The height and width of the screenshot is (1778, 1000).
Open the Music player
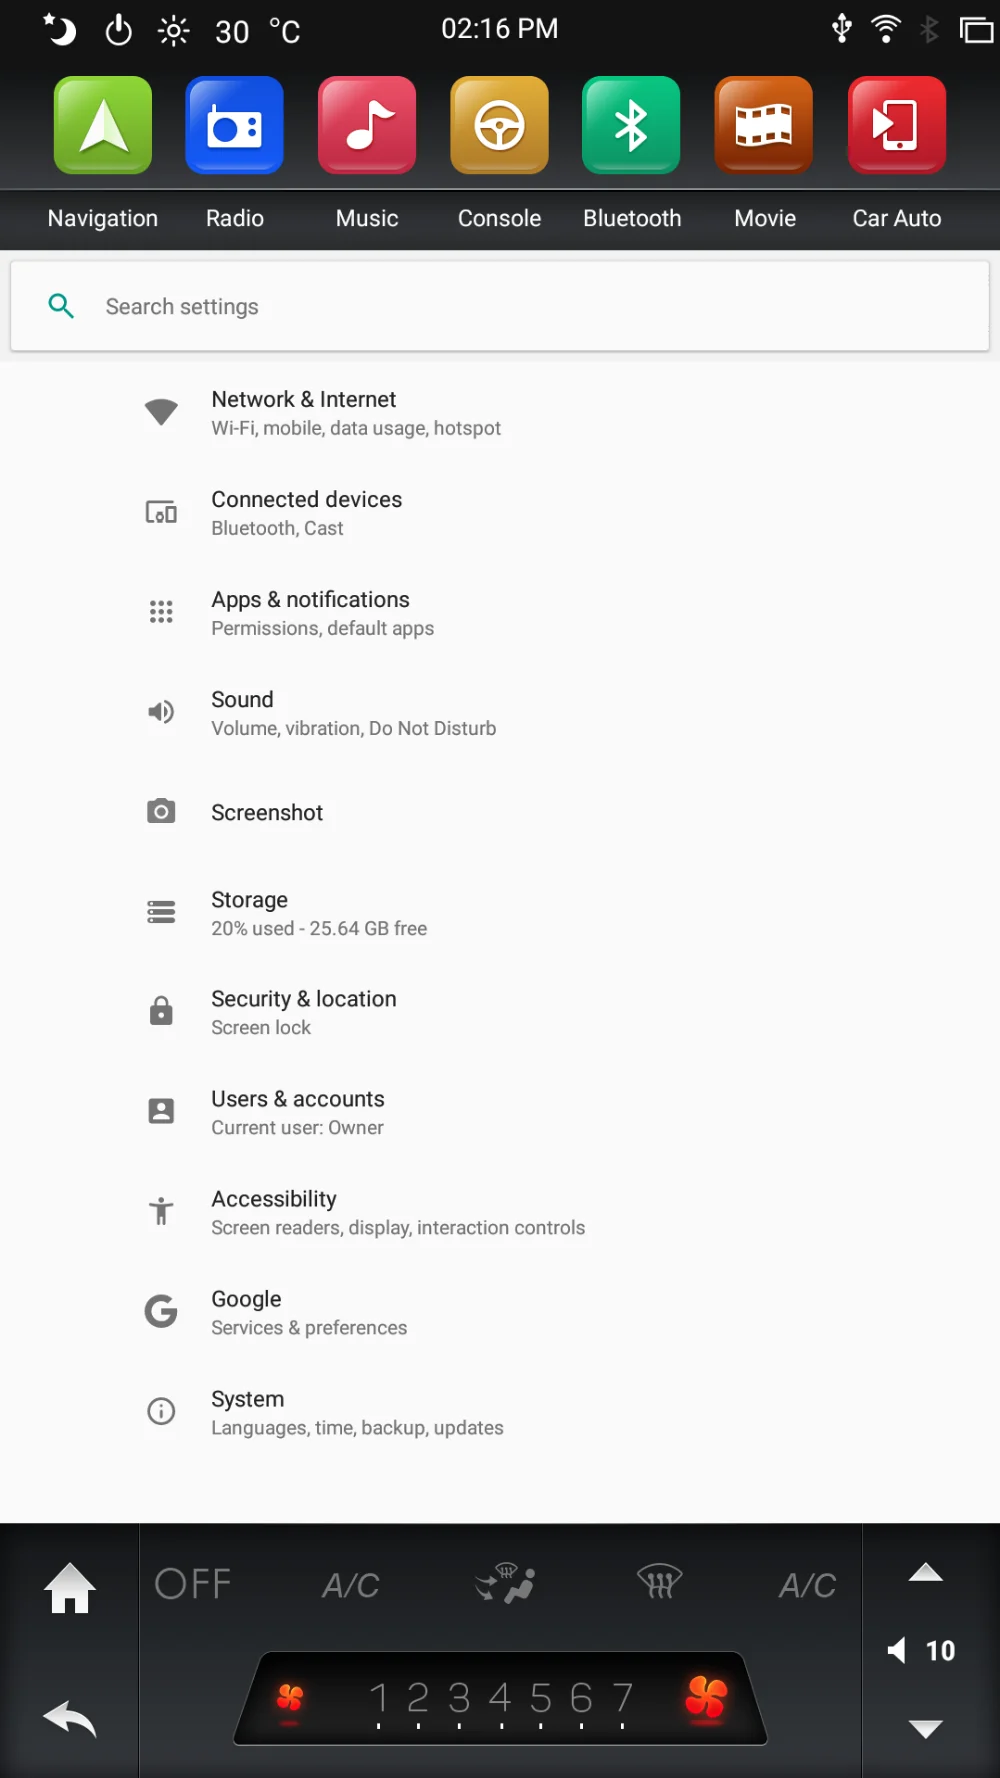[366, 126]
